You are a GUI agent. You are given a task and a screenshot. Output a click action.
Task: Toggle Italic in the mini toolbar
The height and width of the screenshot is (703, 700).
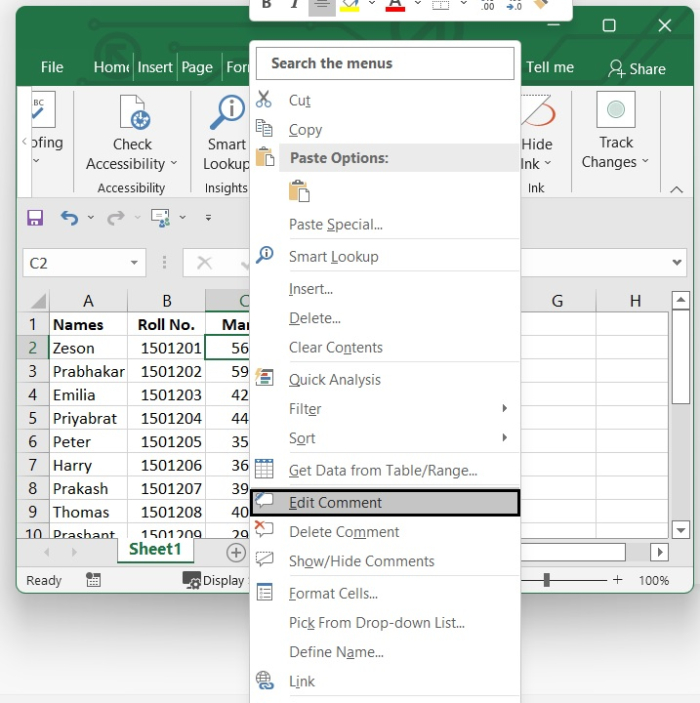(x=295, y=4)
